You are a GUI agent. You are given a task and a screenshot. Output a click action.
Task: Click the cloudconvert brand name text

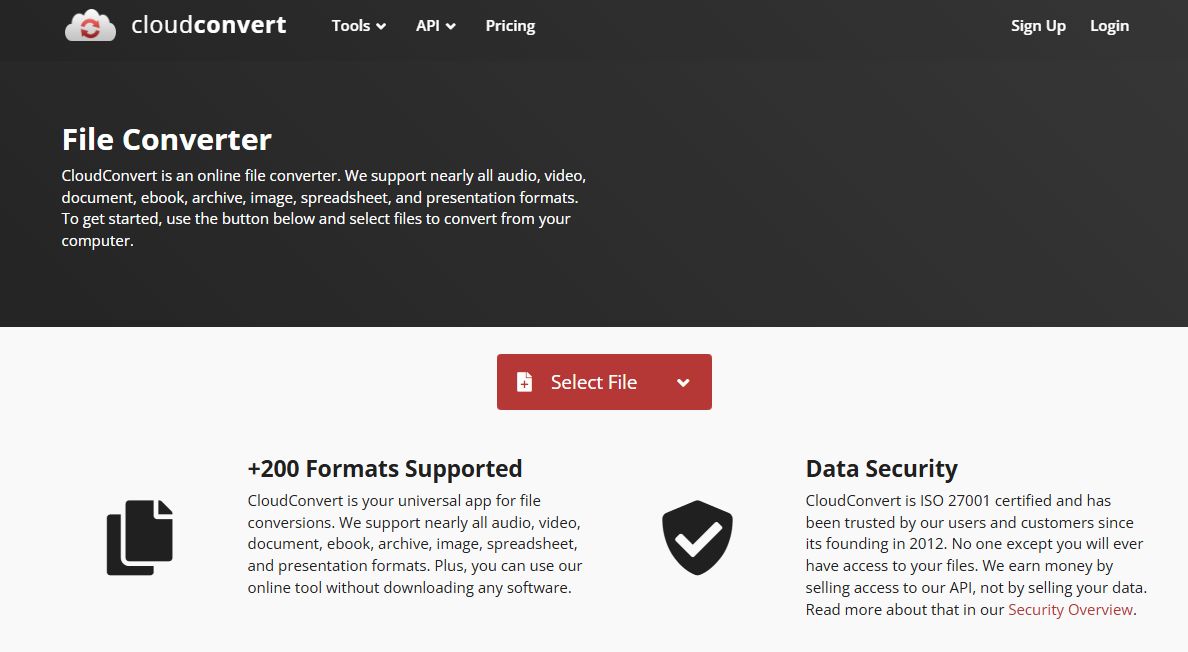click(208, 25)
